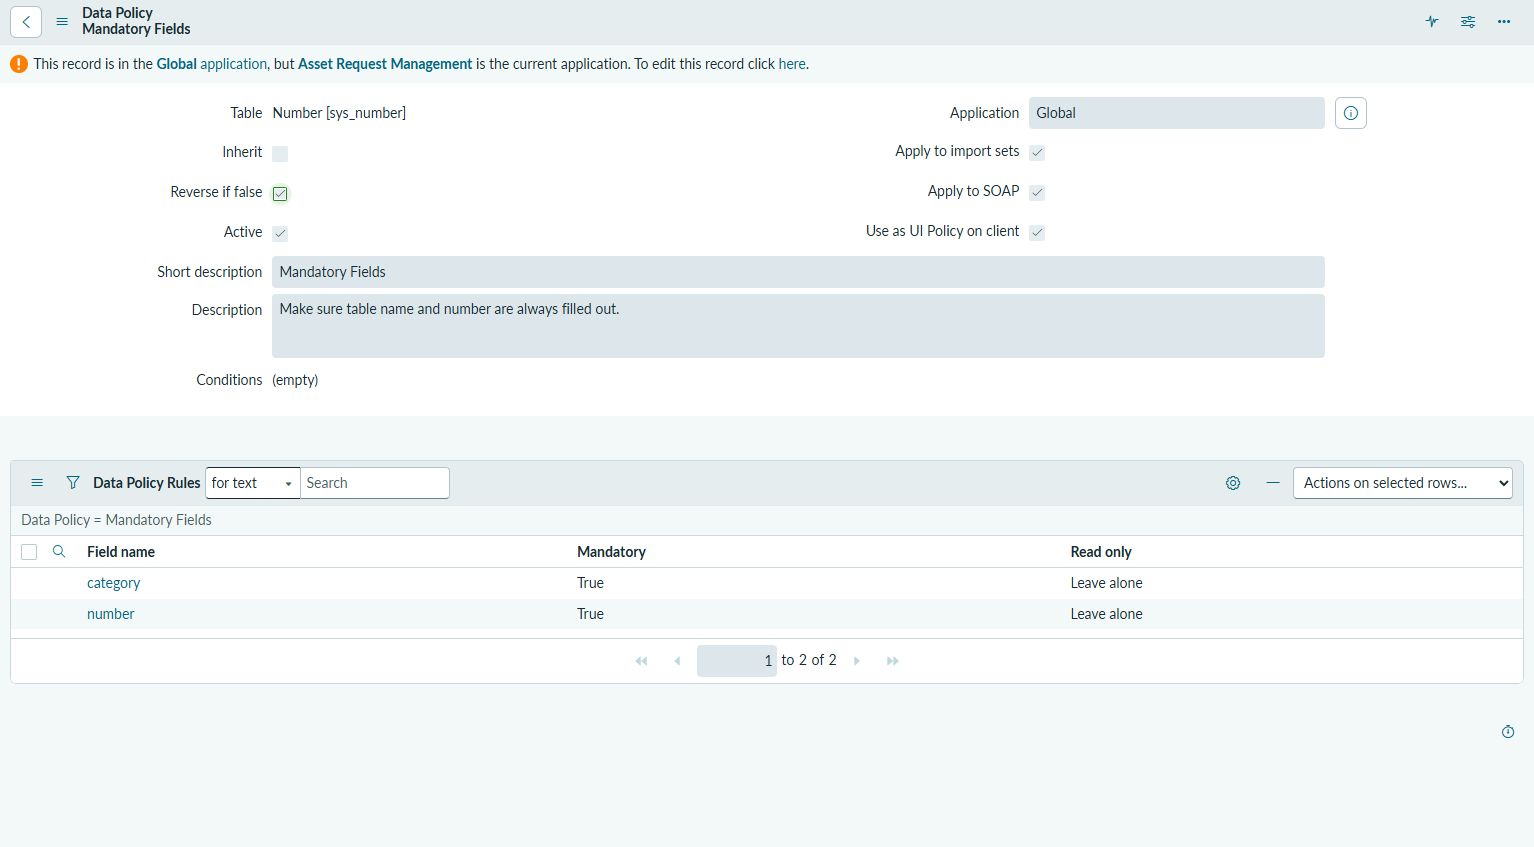Screen dimensions: 1534x847
Task: Toggle the list filter funnel icon
Action: coord(73,483)
